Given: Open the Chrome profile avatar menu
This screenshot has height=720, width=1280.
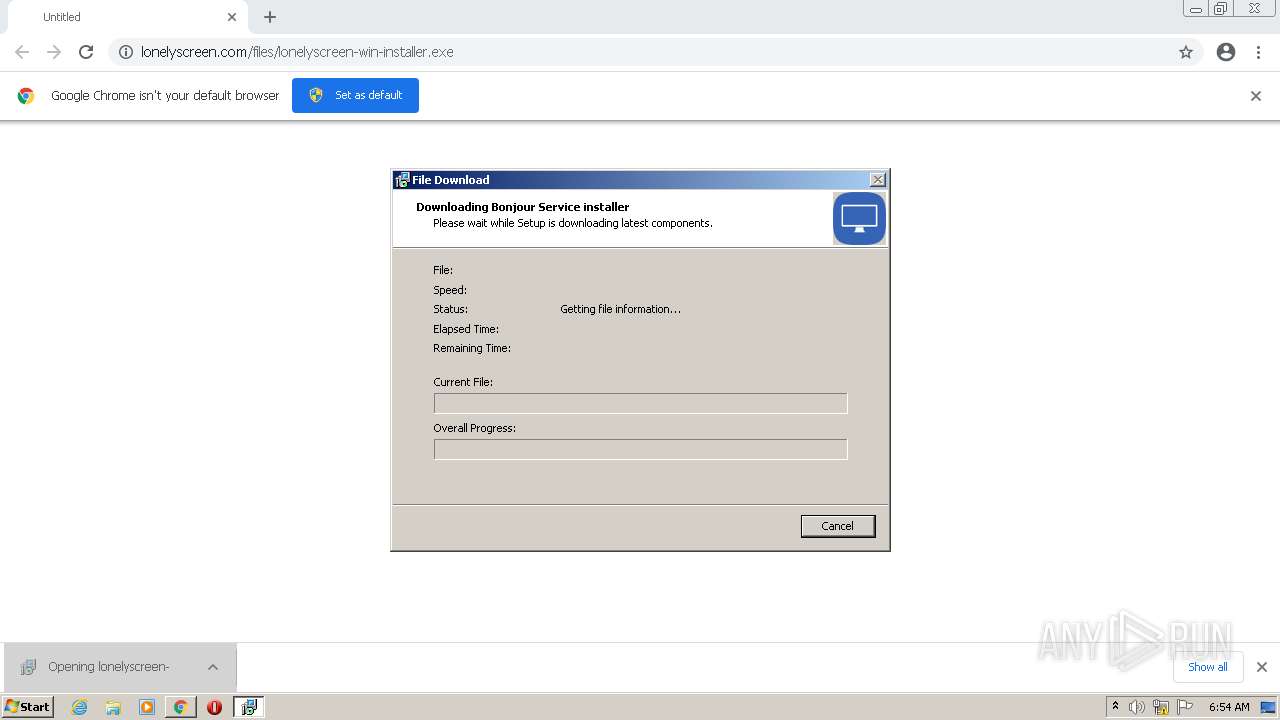Looking at the screenshot, I should click(x=1226, y=52).
